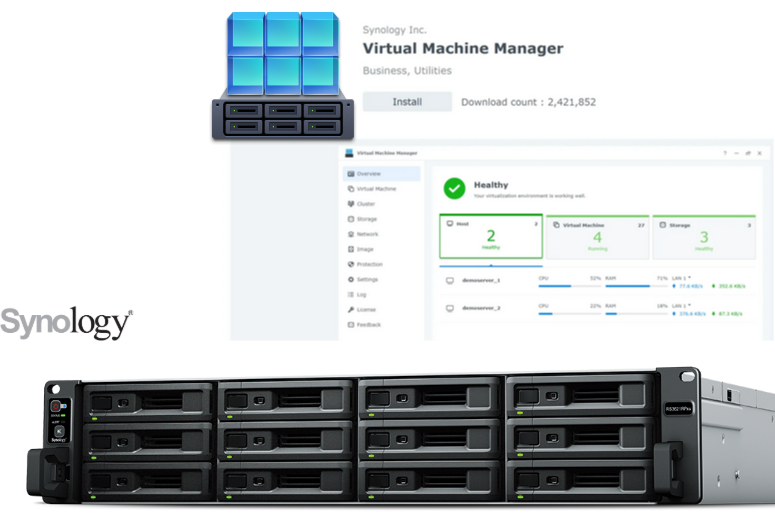Select the Storage card showing 3 Healthy
Image resolution: width=775 pixels, height=520 pixels.
(x=704, y=237)
